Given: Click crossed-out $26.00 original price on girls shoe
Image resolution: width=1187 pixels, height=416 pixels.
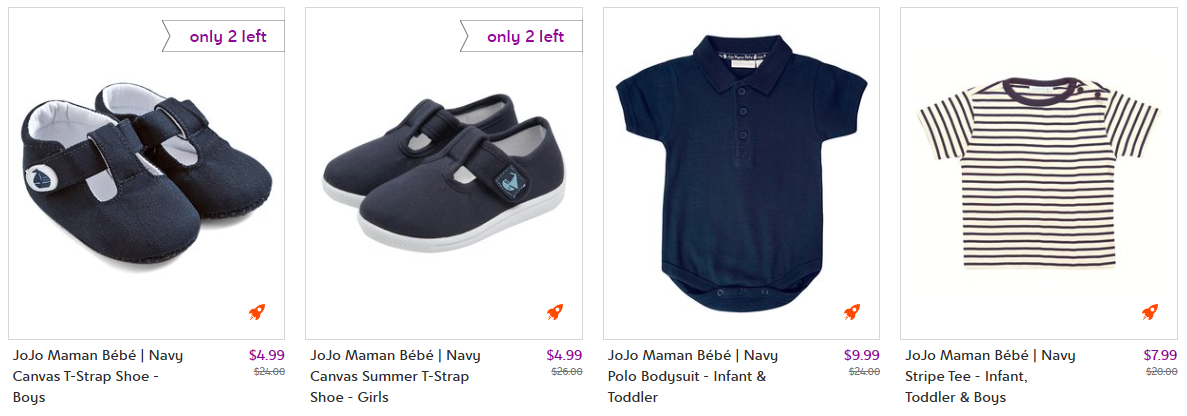Looking at the screenshot, I should (566, 371).
